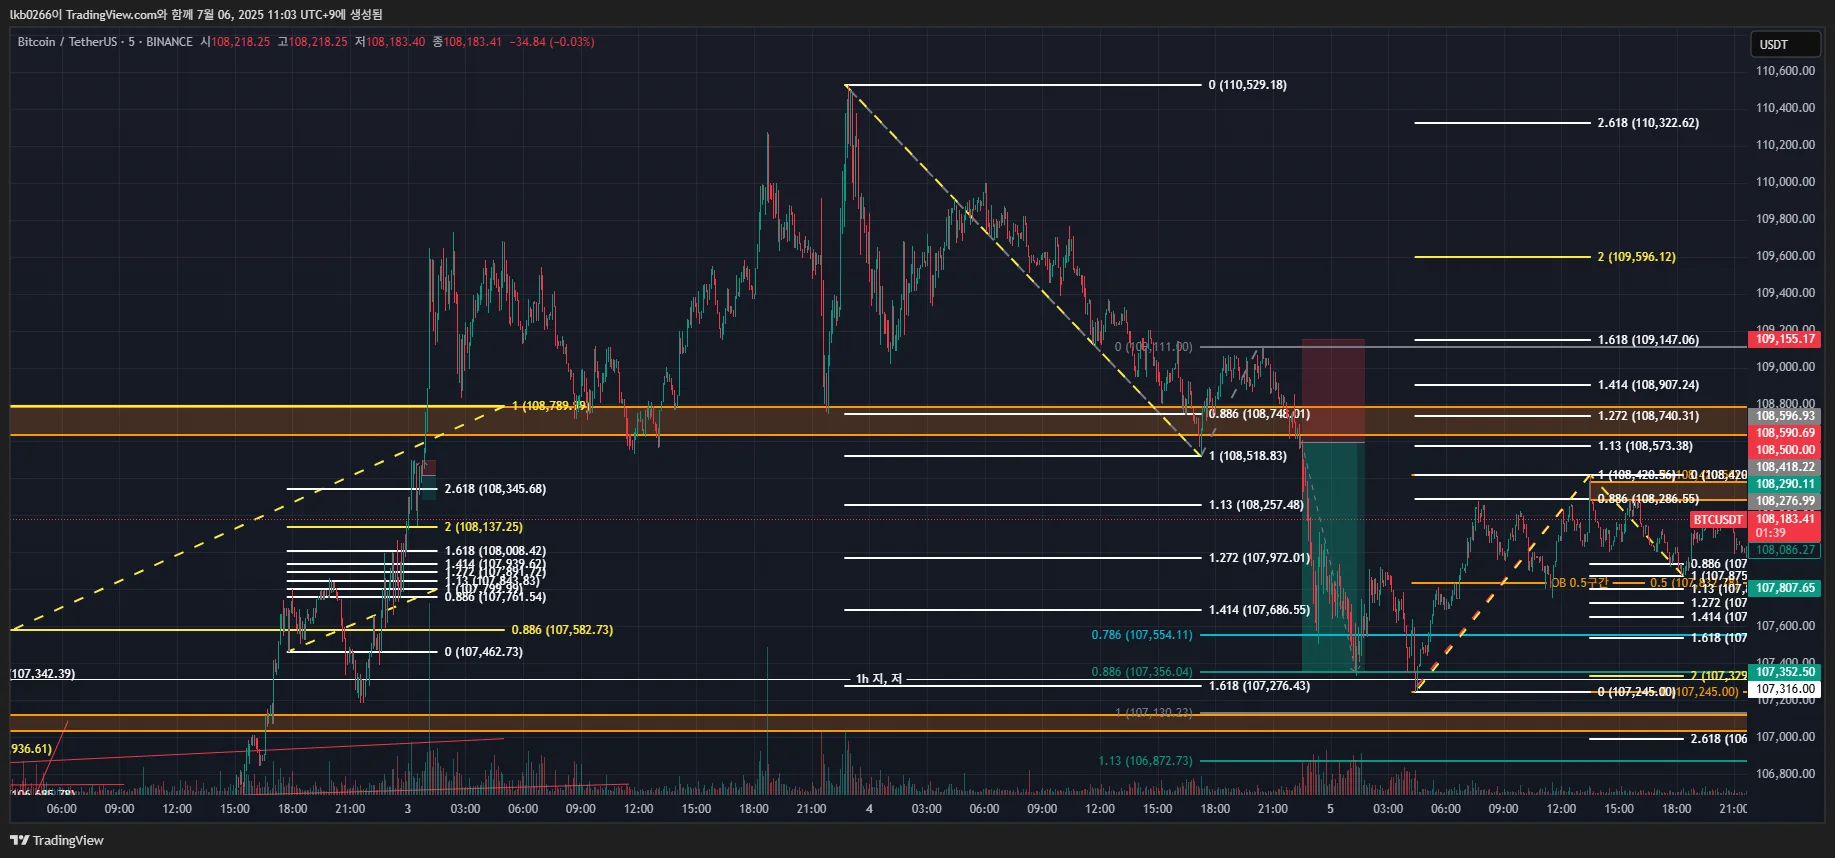The image size is (1835, 858).
Task: Select the close price value 종108,183.41
Action: (467, 42)
